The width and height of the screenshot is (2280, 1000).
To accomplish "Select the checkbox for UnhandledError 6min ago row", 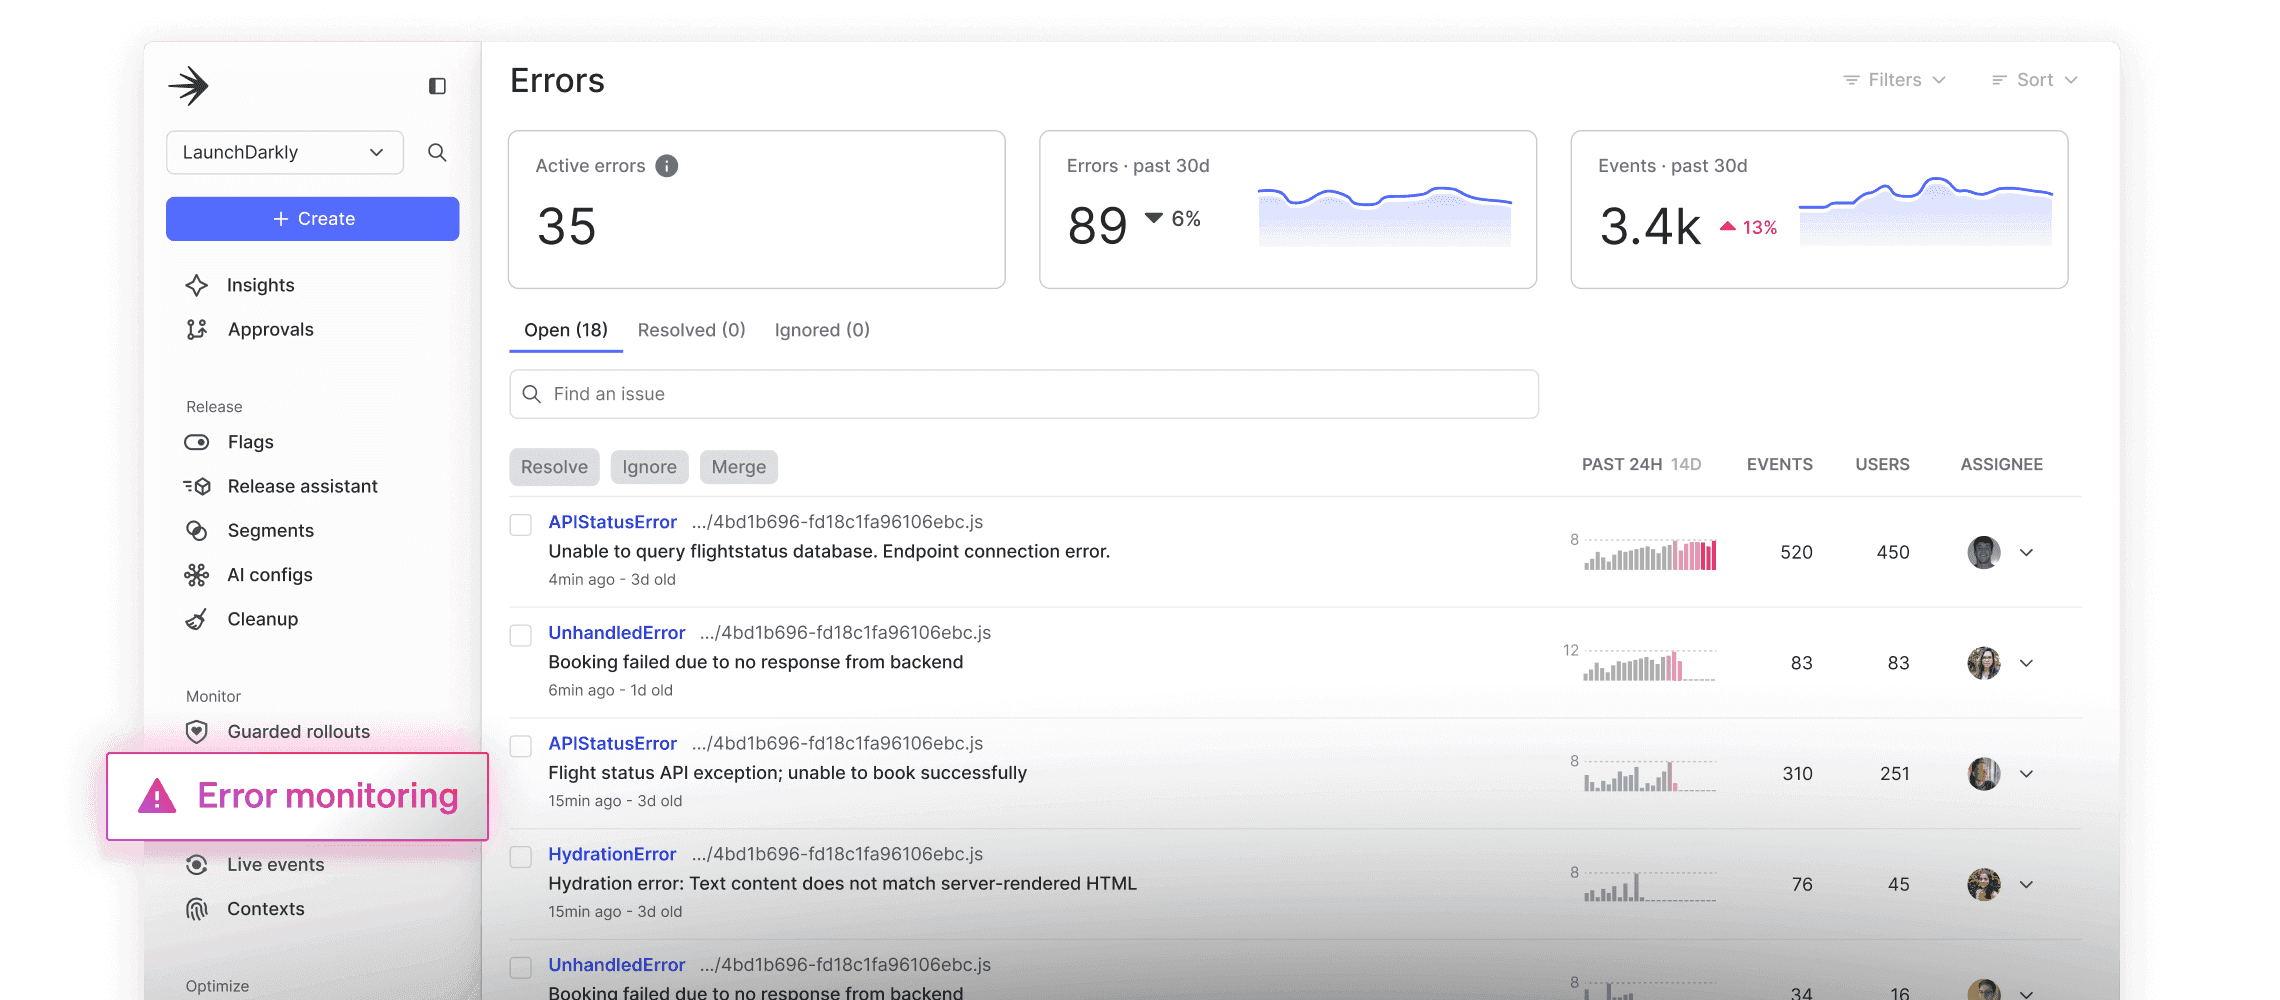I will point(520,636).
